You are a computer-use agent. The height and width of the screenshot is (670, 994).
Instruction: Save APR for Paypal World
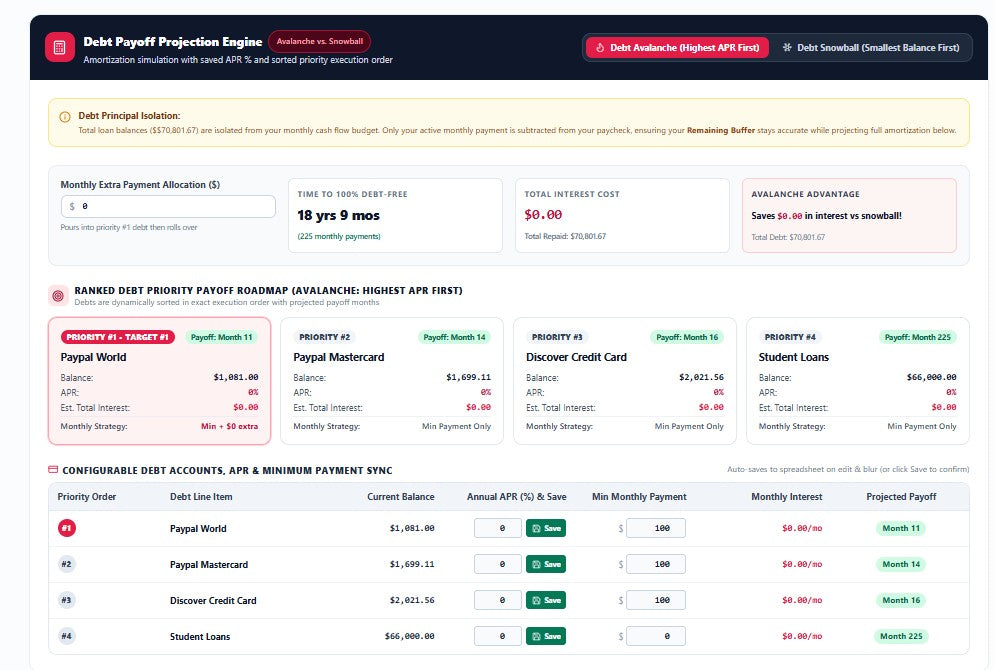(546, 528)
